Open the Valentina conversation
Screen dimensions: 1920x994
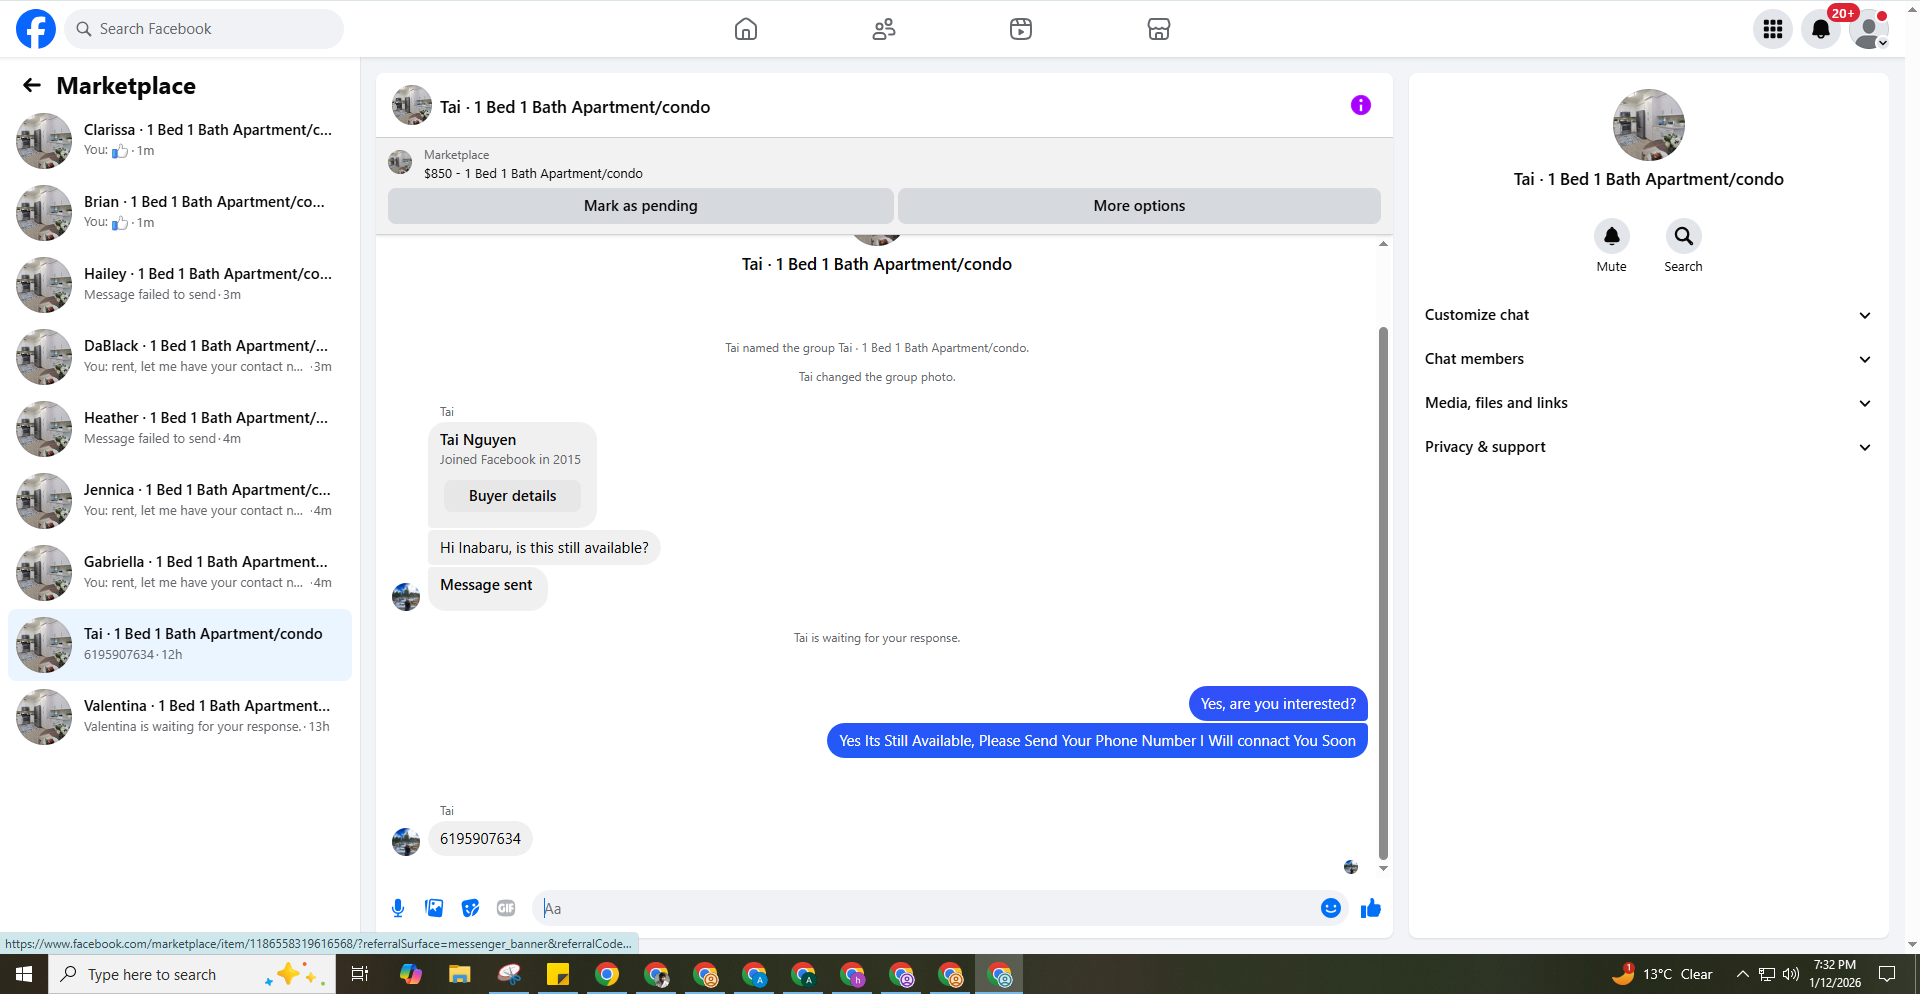coord(180,717)
